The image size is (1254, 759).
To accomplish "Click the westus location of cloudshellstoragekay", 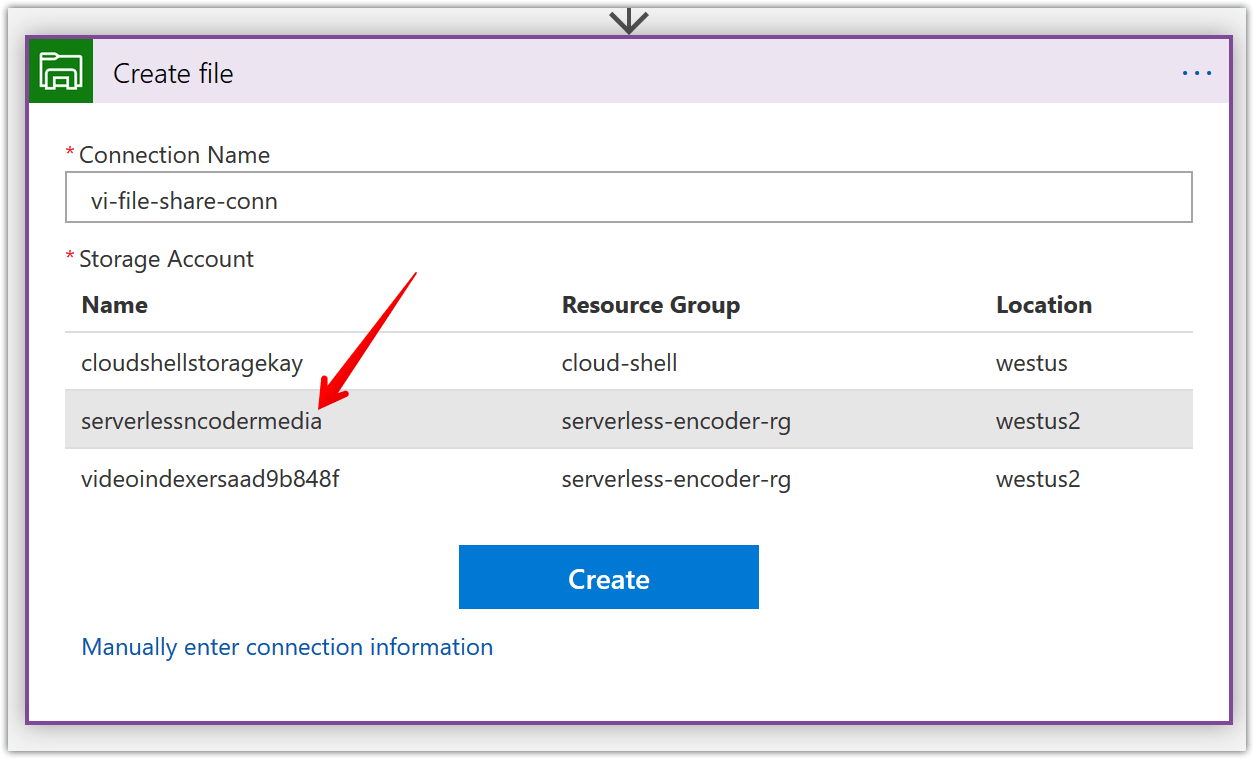I will [x=1031, y=363].
